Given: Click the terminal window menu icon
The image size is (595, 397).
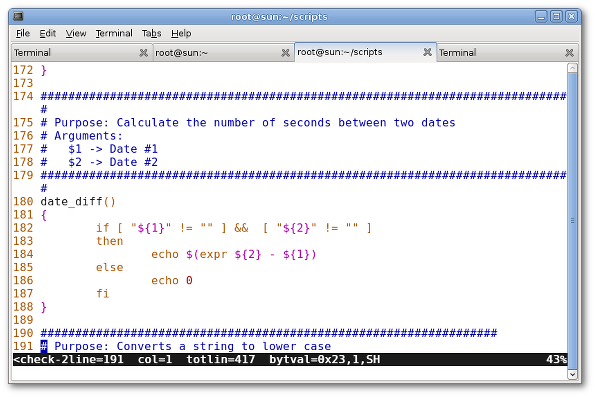Looking at the screenshot, I should coord(18,16).
